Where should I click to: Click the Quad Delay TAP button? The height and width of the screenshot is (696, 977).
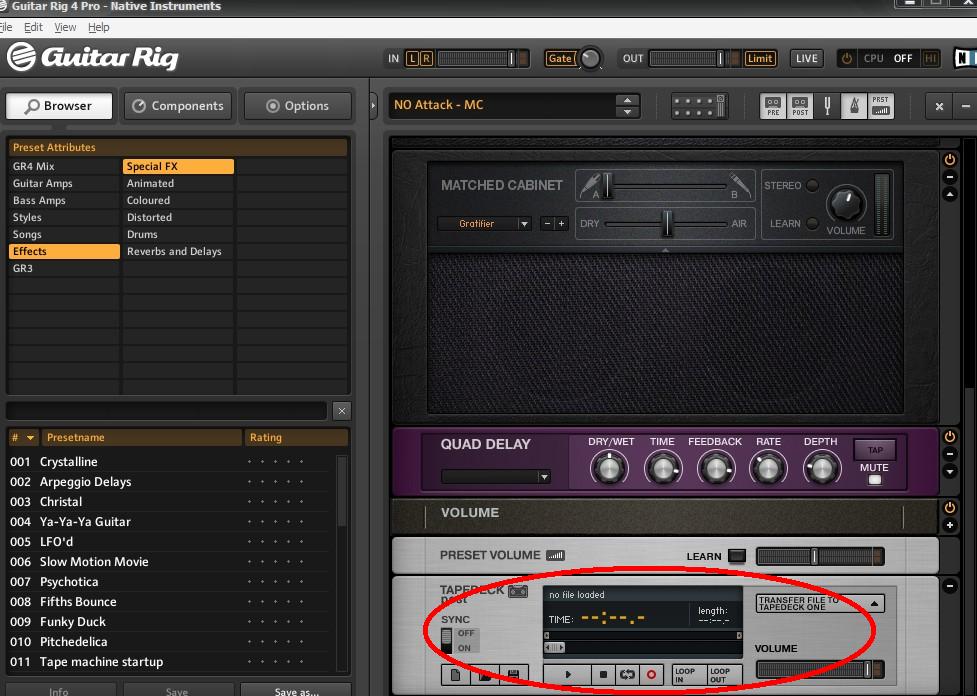click(x=875, y=449)
